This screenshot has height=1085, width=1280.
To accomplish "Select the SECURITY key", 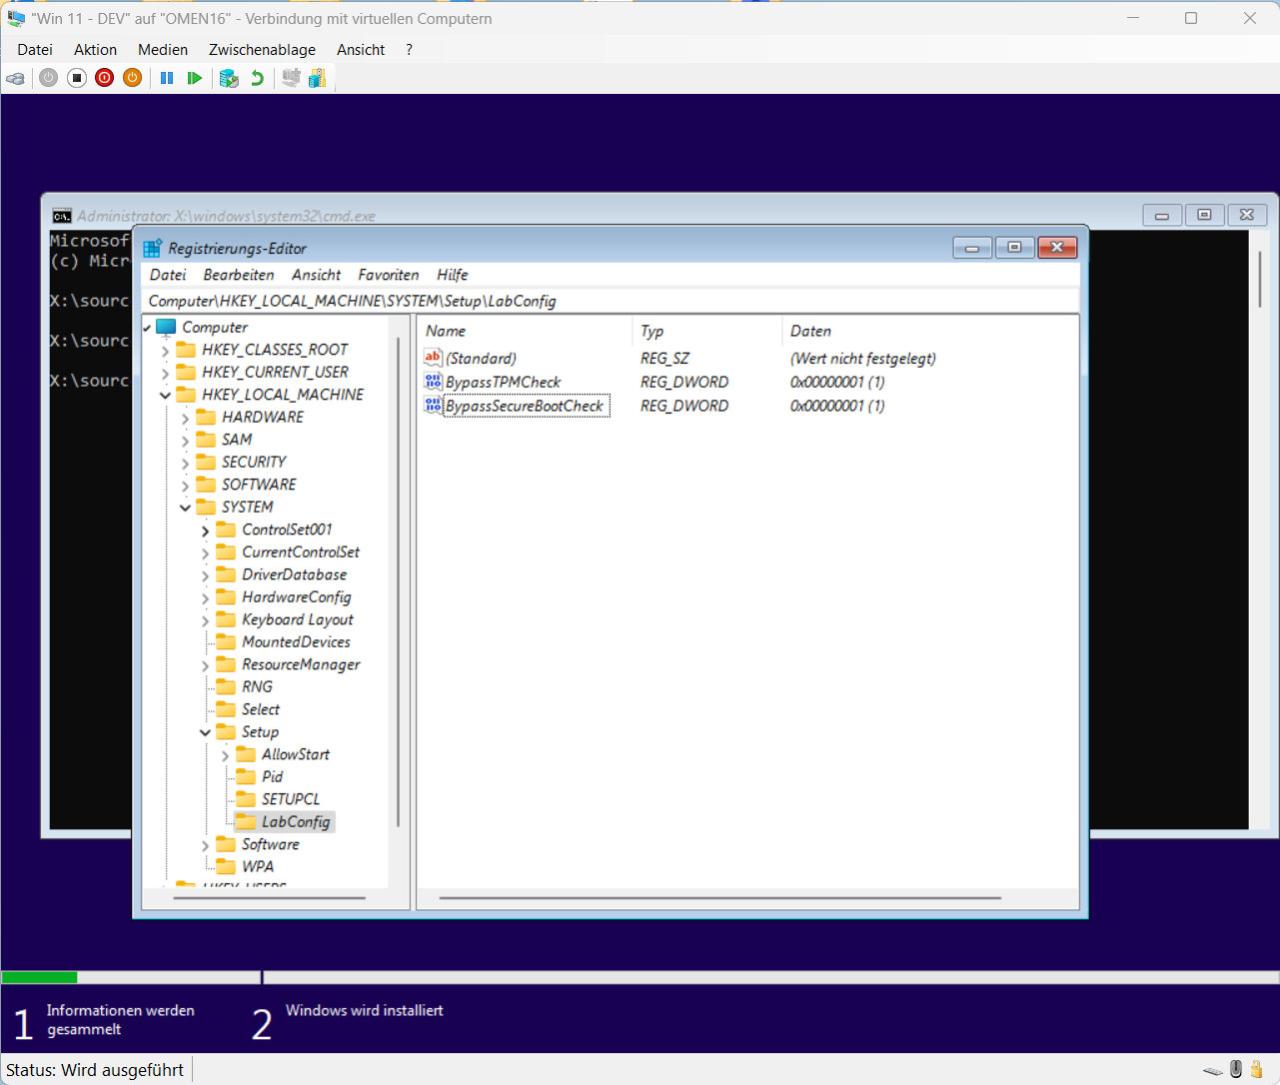I will tap(254, 462).
